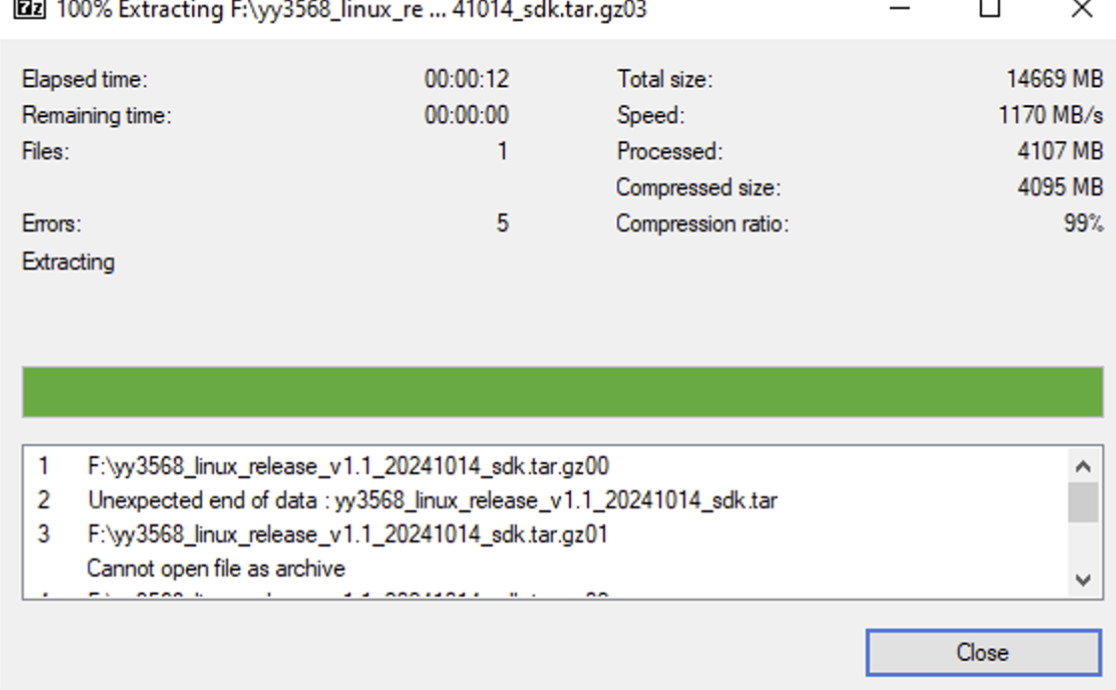Image resolution: width=1116 pixels, height=690 pixels.
Task: Select error row 3 for sdk.tar.gz01
Action: (x=348, y=534)
